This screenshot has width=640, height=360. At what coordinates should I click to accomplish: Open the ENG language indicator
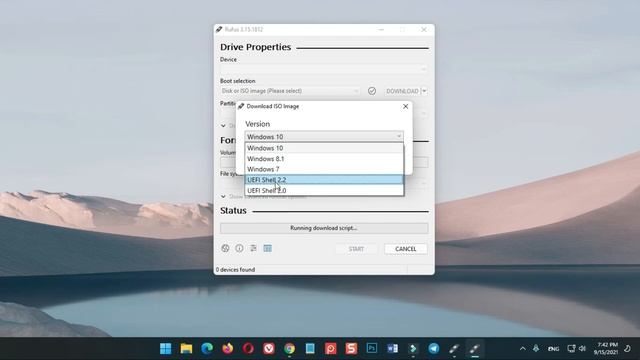(553, 349)
